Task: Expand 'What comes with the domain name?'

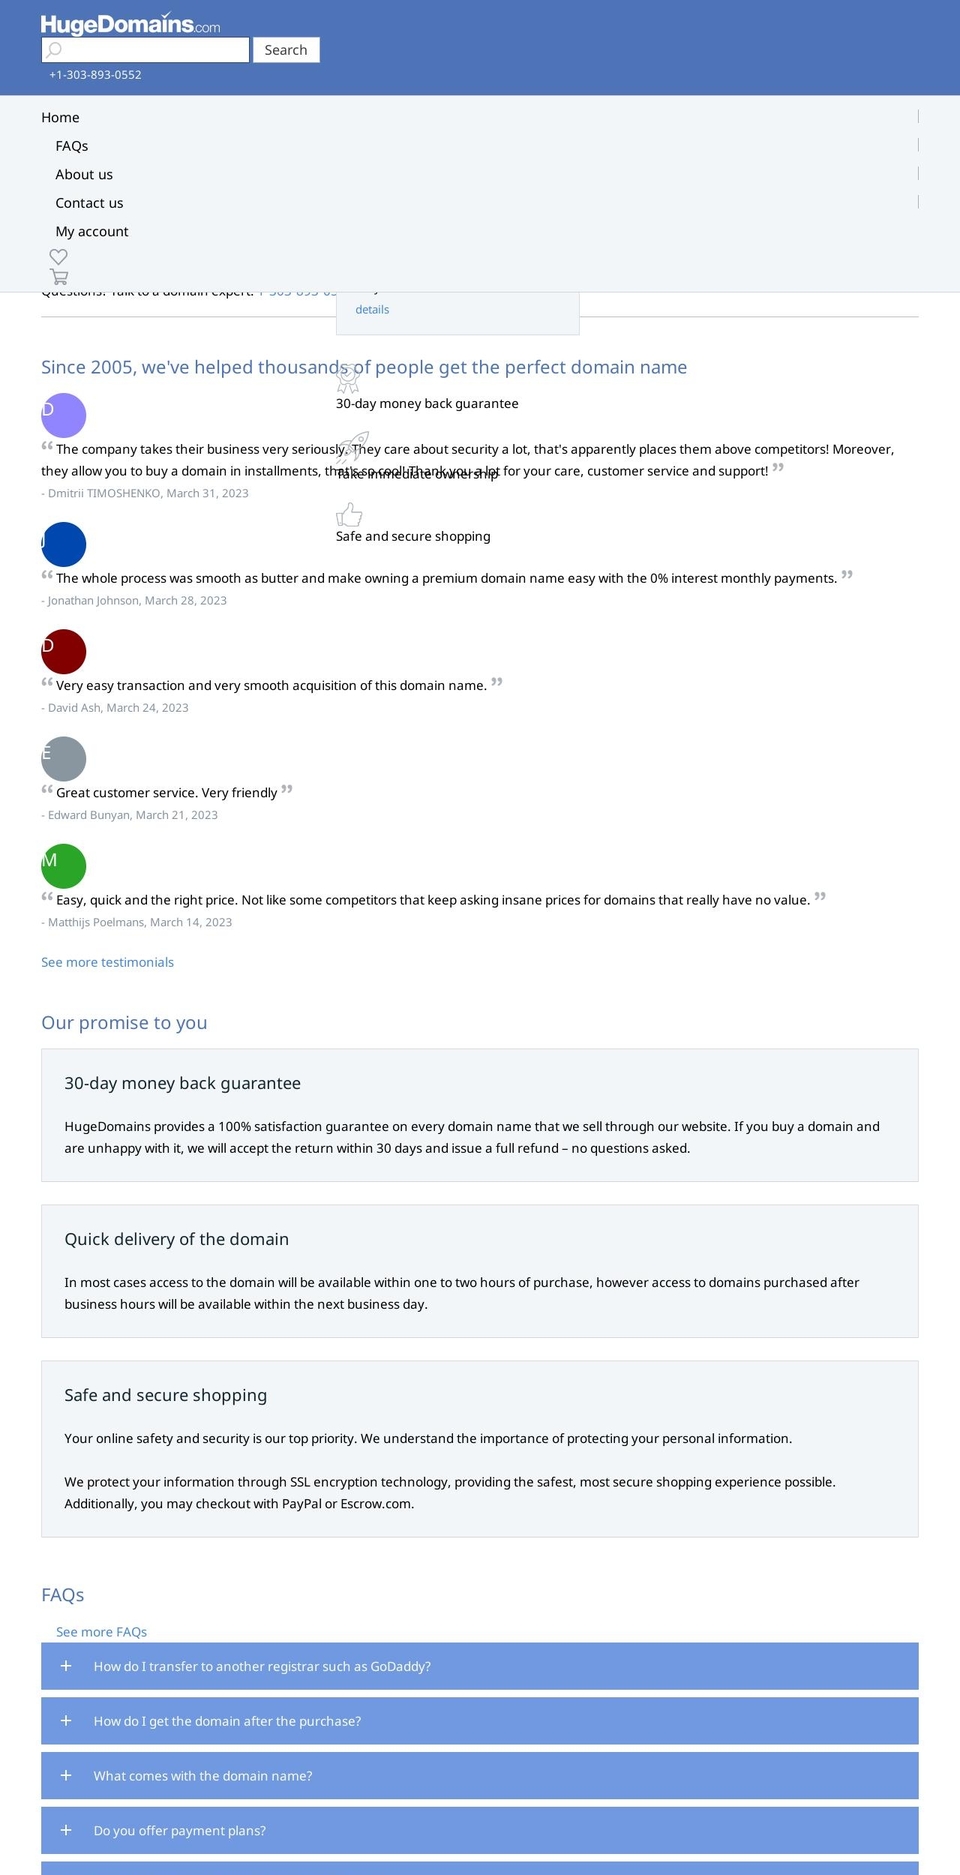Action: pos(480,1776)
